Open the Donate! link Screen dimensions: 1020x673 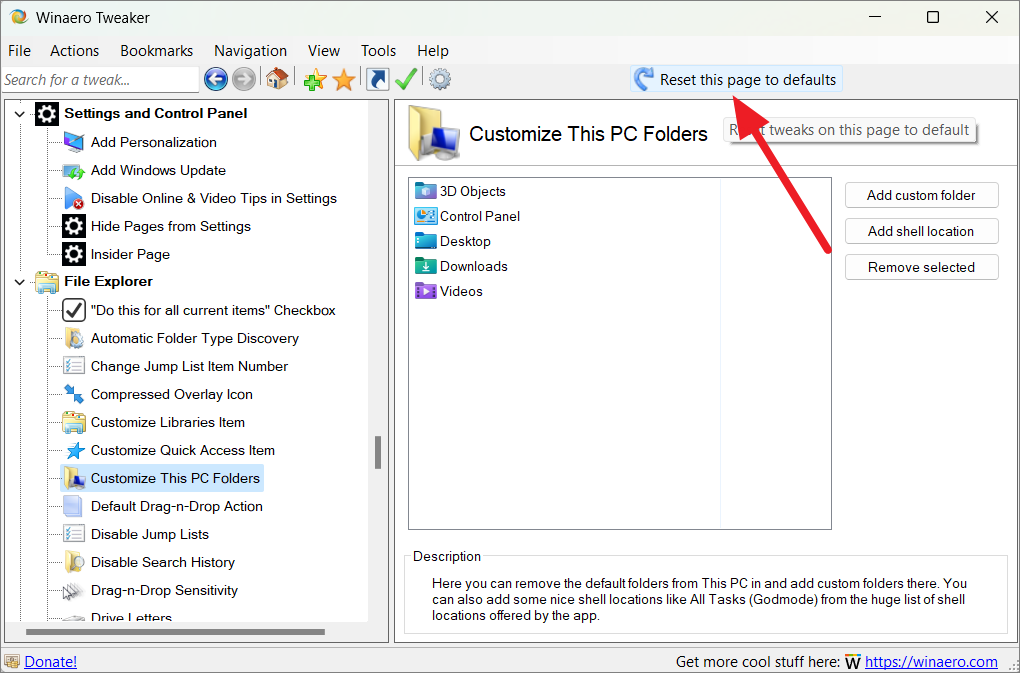(x=51, y=661)
